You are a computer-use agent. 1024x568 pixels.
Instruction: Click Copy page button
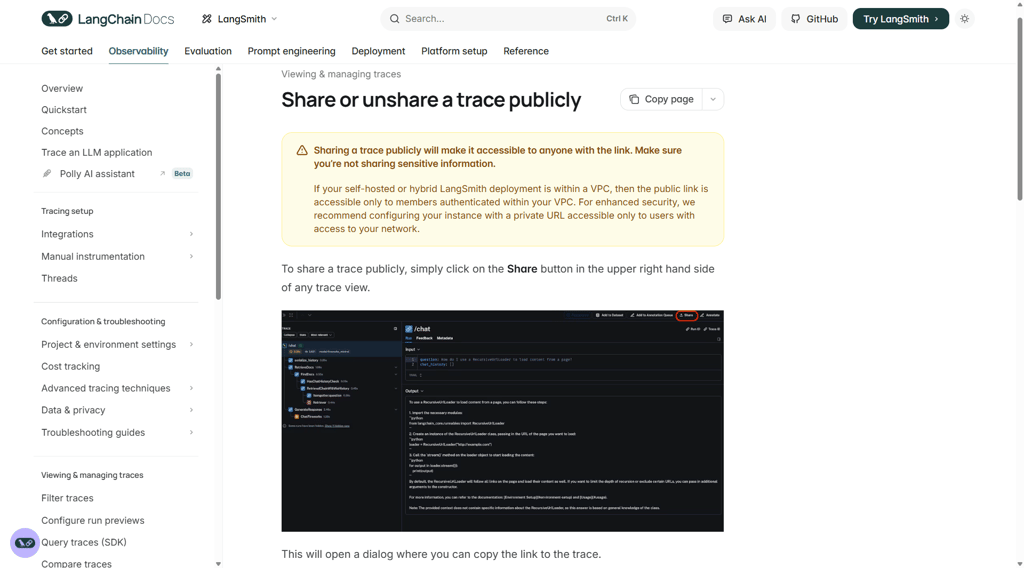(662, 99)
